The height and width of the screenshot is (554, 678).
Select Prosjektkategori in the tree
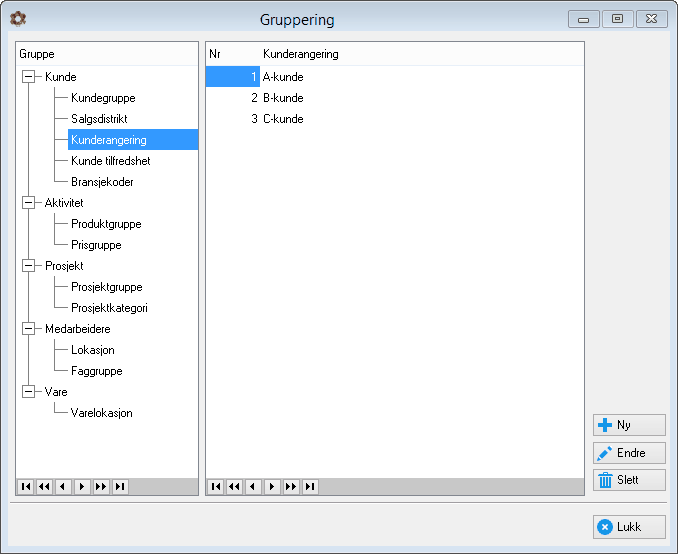pyautogui.click(x=109, y=308)
